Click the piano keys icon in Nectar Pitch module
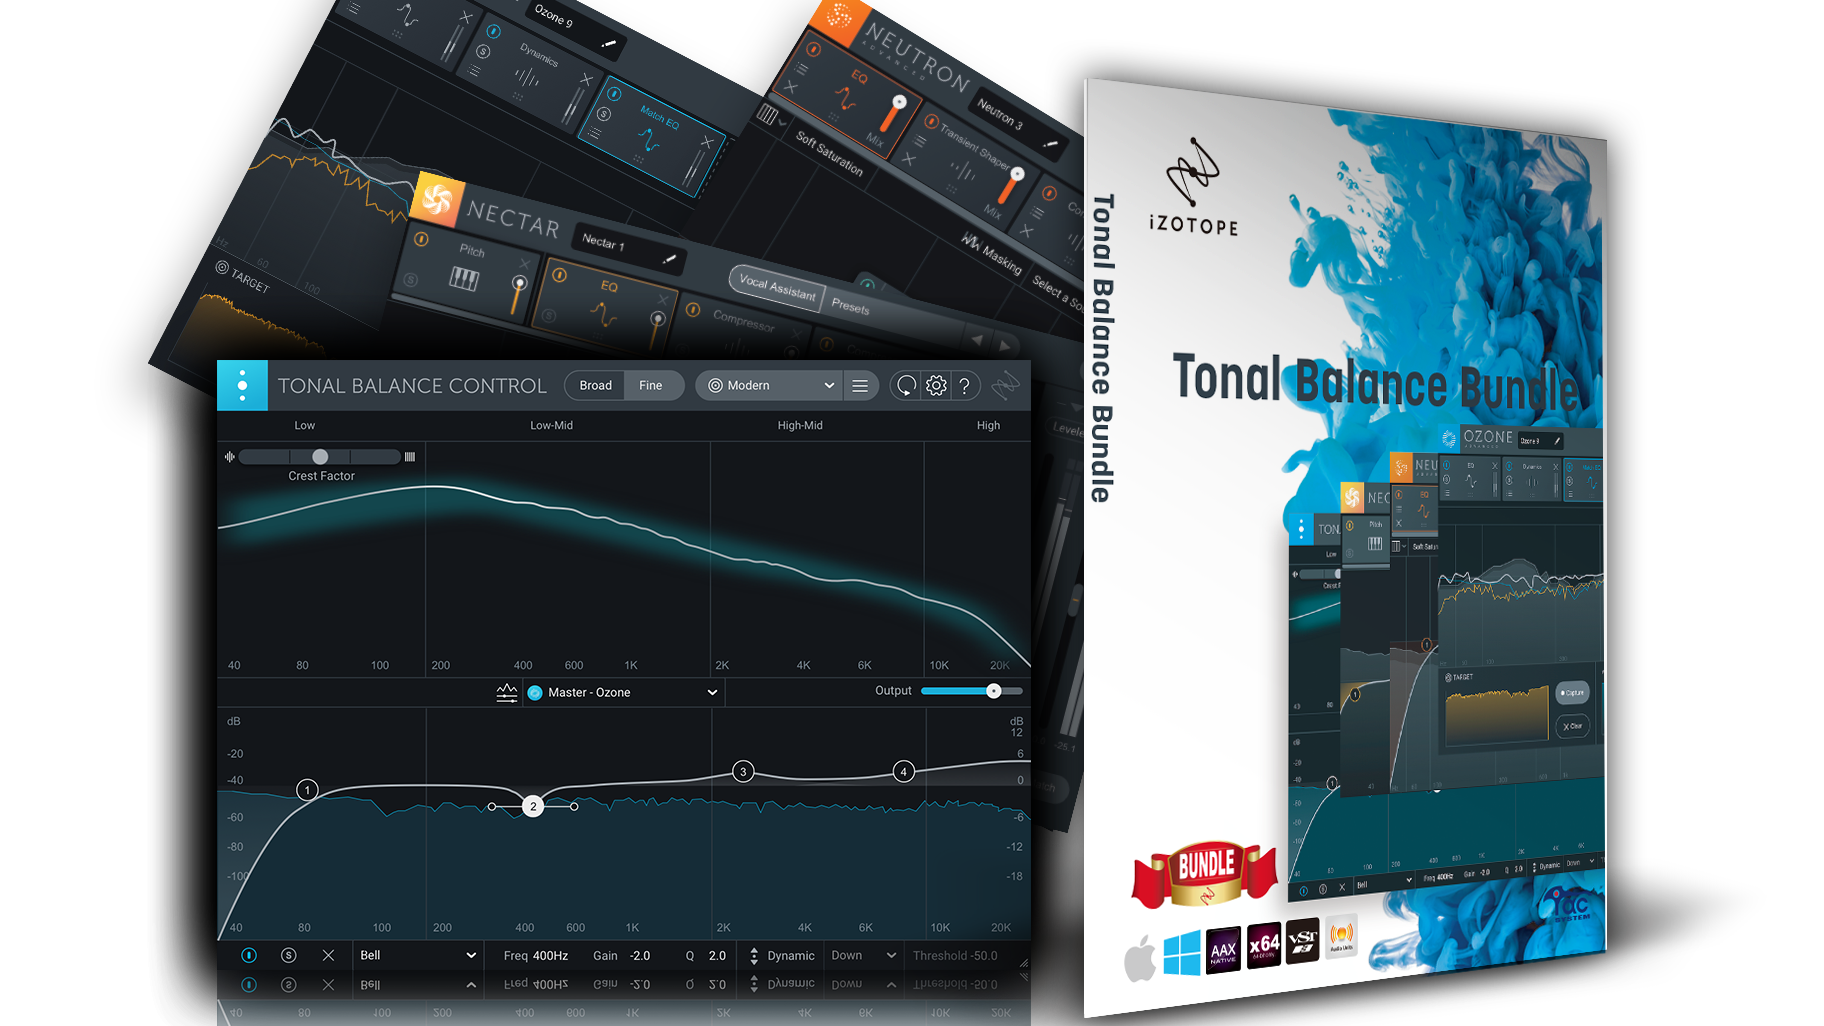Viewport: 1824px width, 1026px height. [463, 279]
